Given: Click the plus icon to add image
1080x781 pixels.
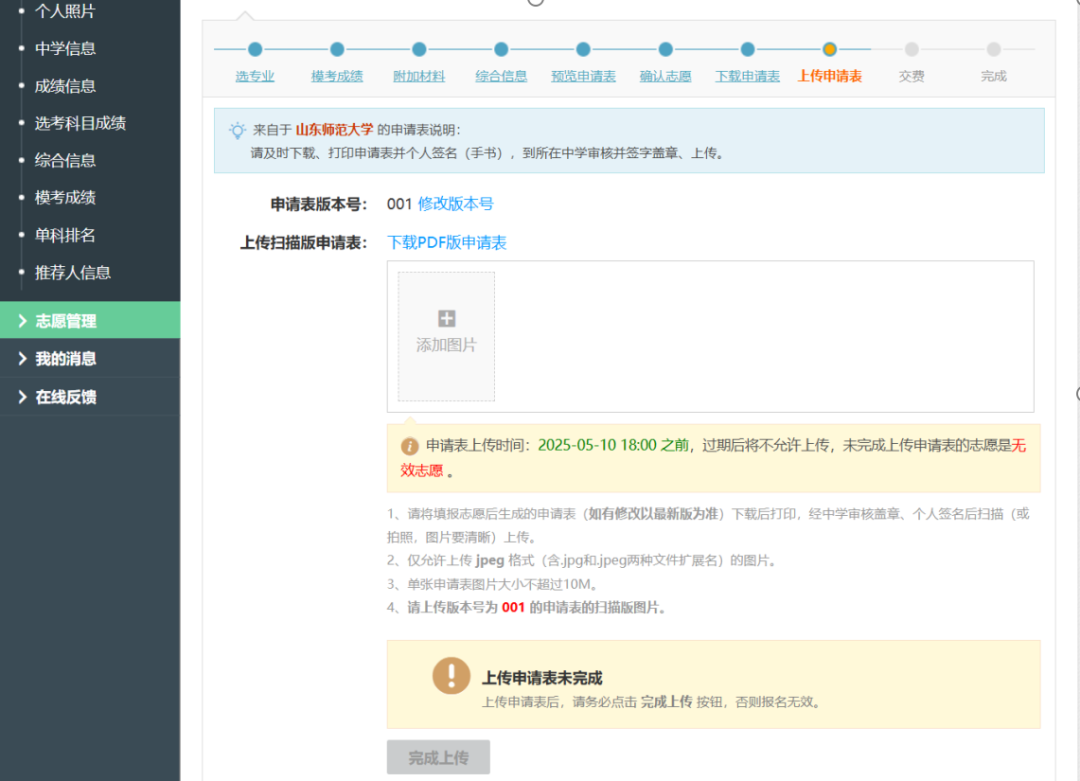Looking at the screenshot, I should click(x=447, y=319).
